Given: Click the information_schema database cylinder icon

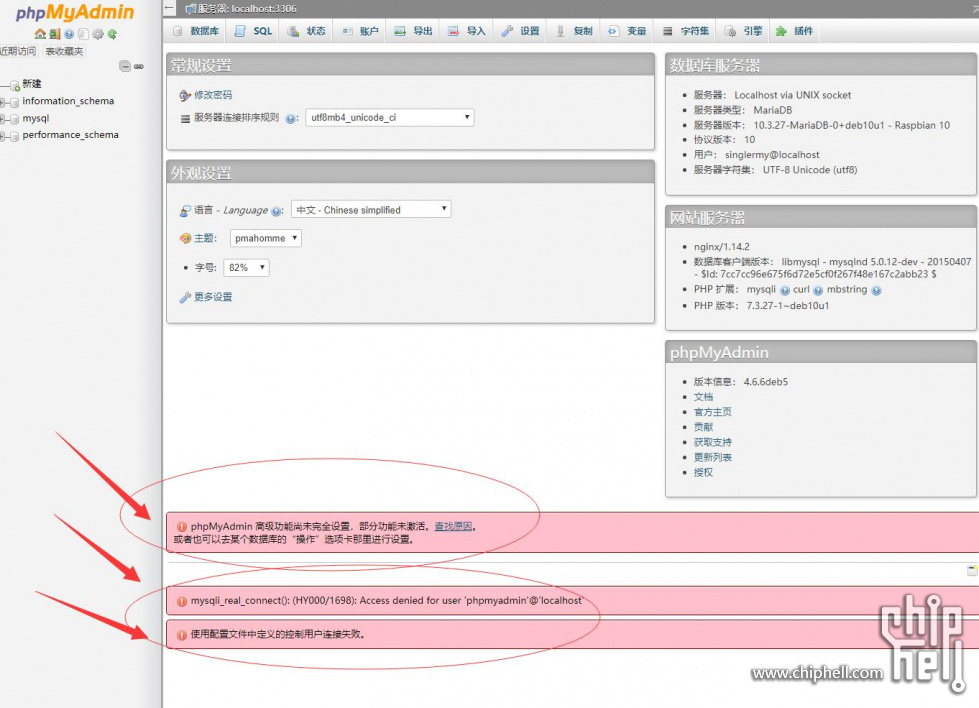Looking at the screenshot, I should point(14,102).
